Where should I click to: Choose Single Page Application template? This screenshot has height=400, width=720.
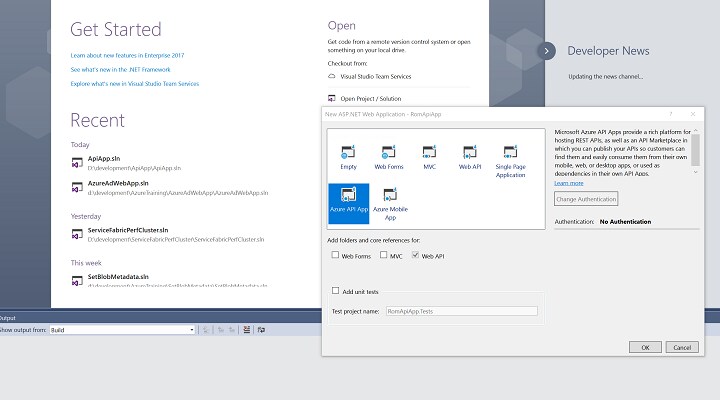(510, 161)
